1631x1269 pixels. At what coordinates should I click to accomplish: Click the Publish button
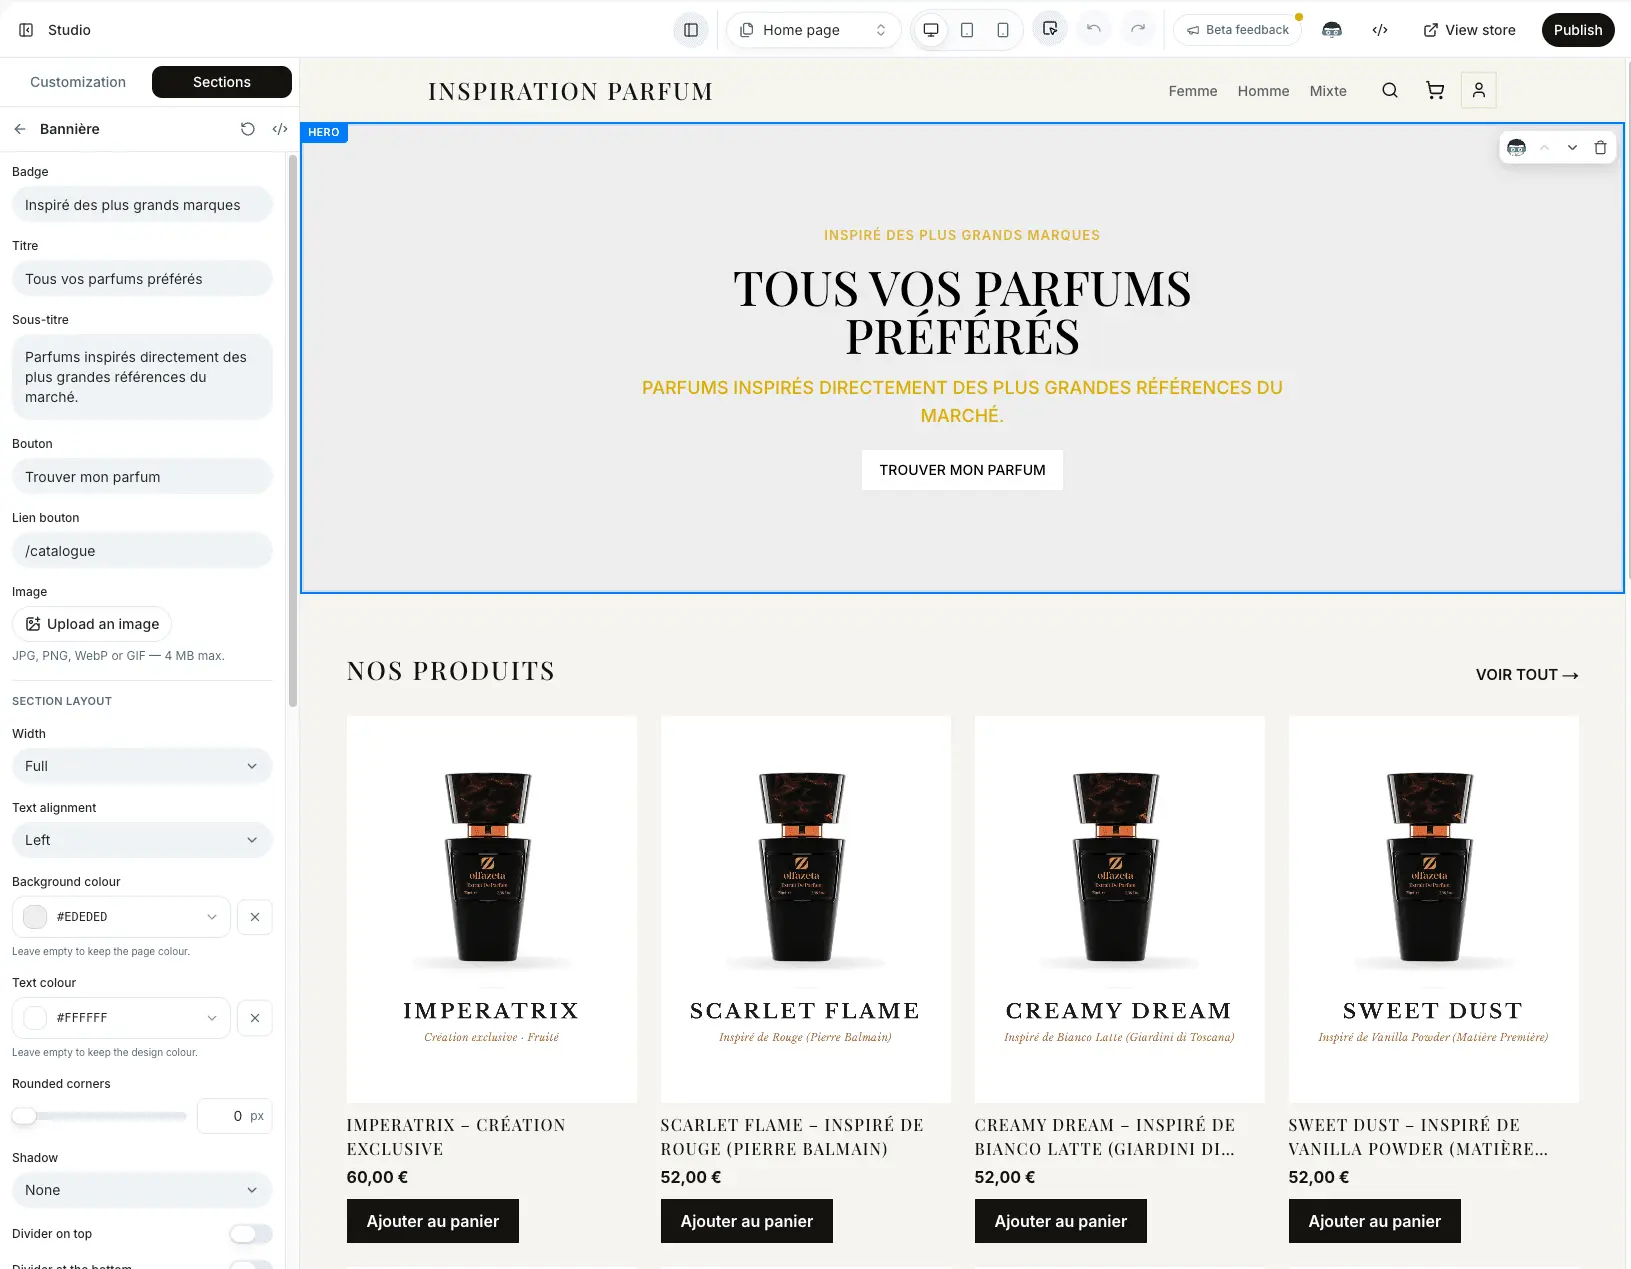pos(1578,30)
